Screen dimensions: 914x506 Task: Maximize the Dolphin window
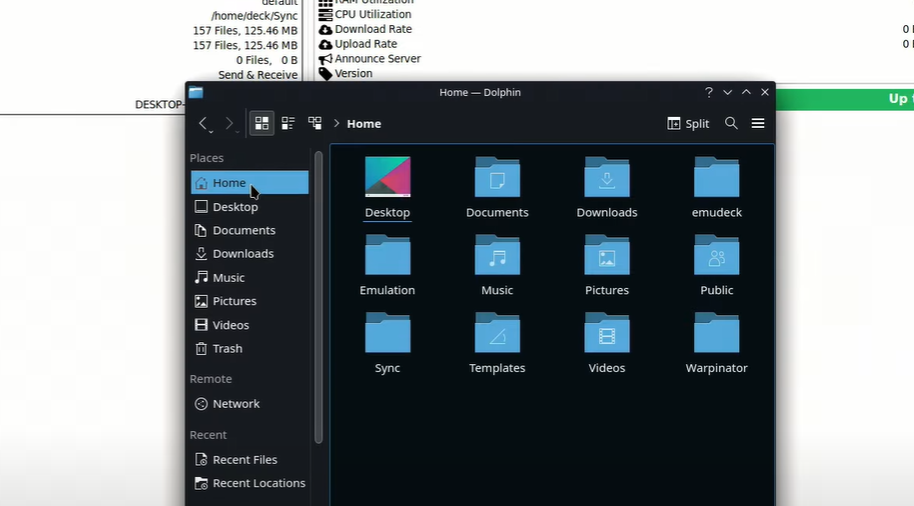coord(746,92)
